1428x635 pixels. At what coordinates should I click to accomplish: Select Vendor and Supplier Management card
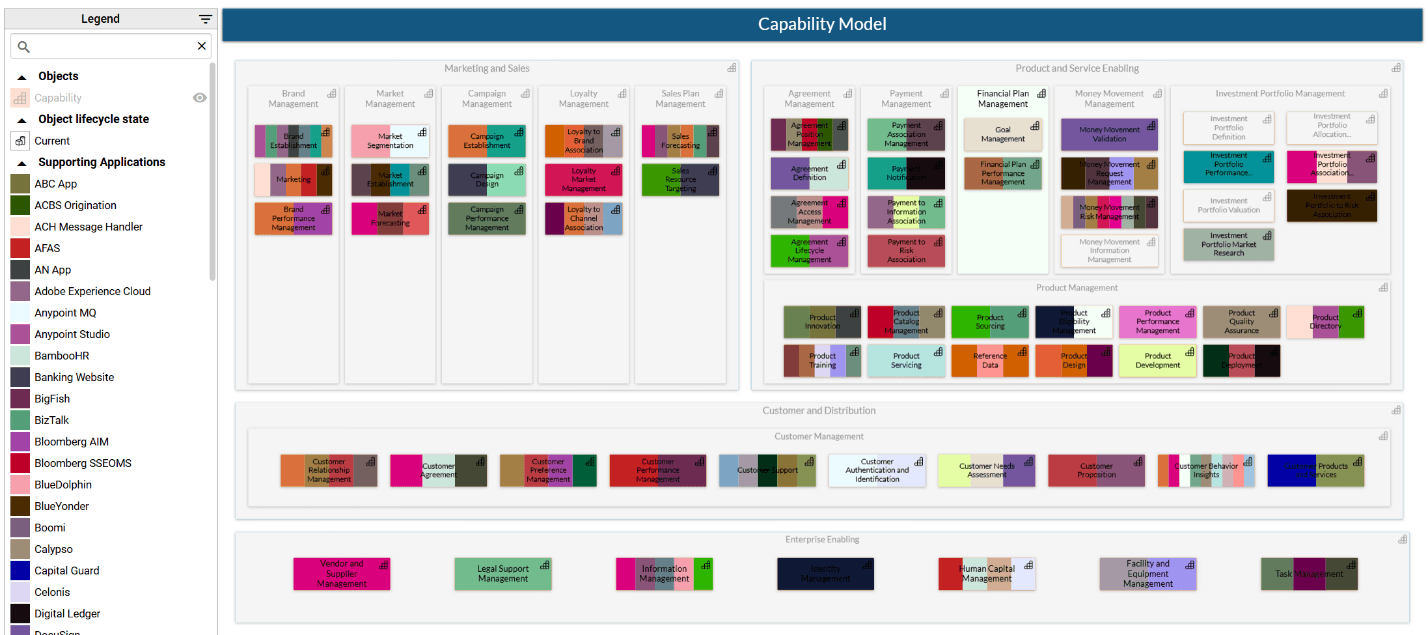tap(342, 574)
